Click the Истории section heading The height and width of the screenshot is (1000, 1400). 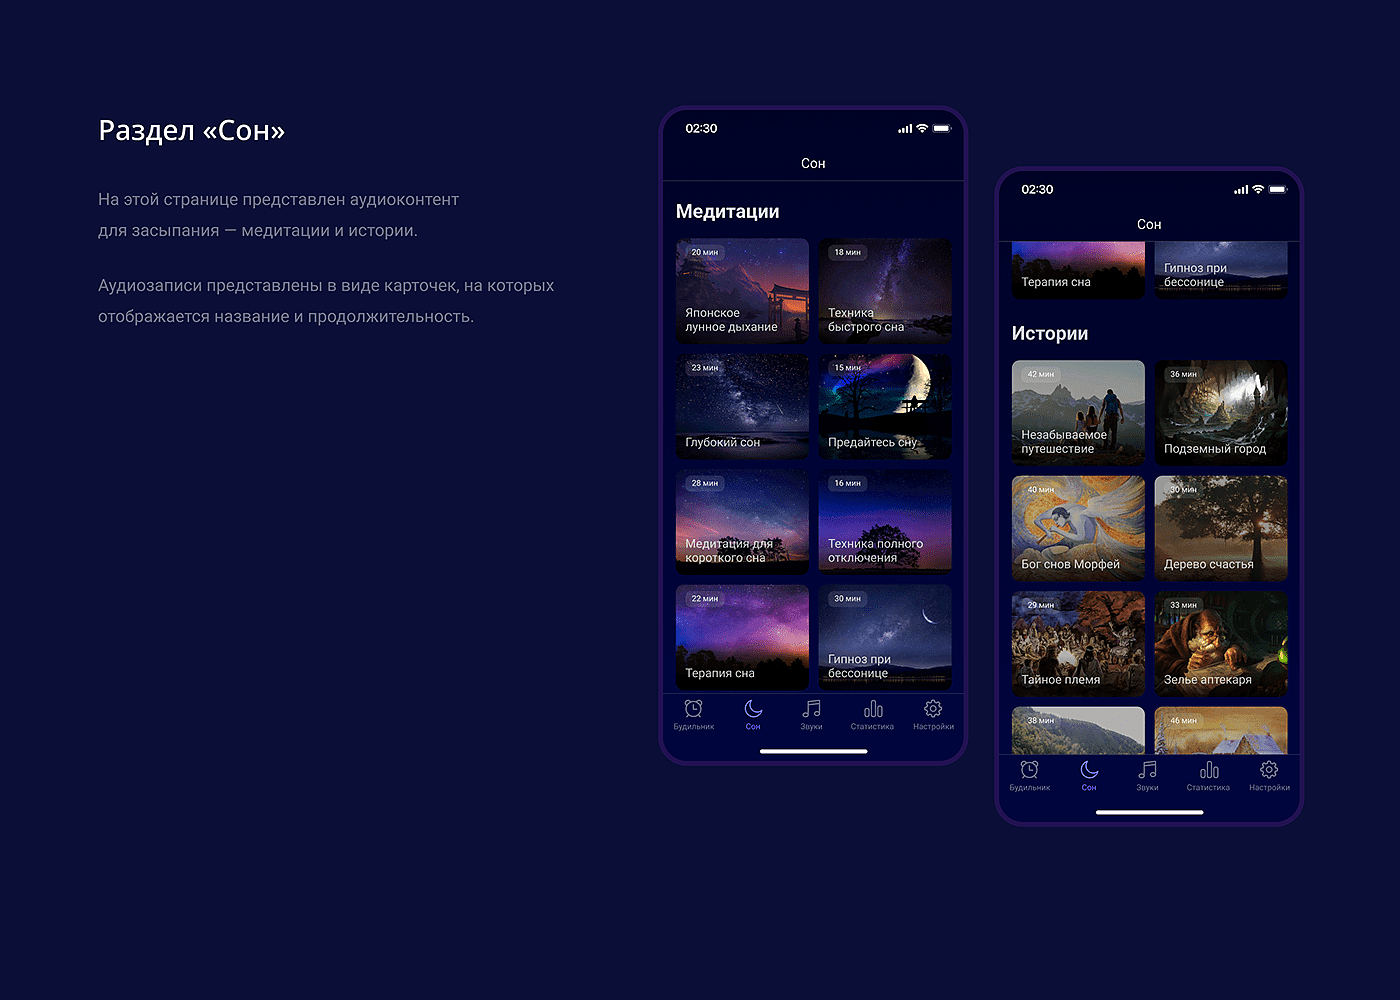point(1050,334)
